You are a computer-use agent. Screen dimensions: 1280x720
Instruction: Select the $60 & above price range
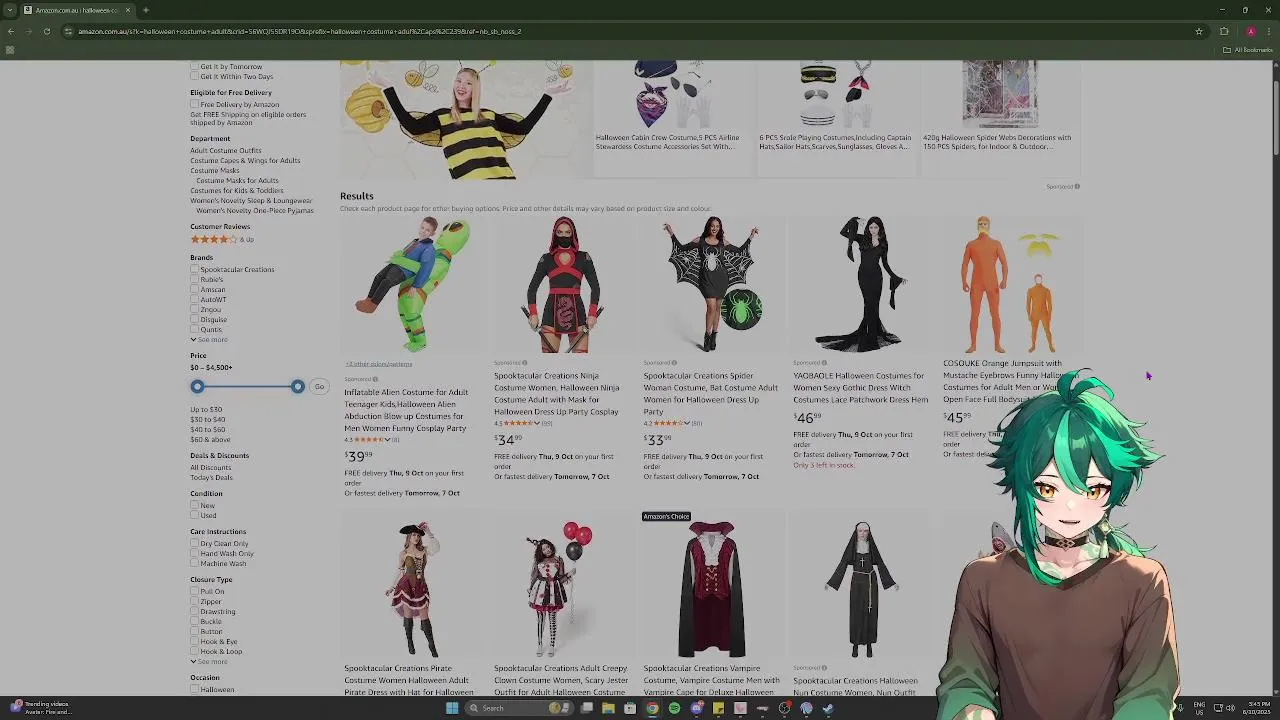tap(210, 440)
